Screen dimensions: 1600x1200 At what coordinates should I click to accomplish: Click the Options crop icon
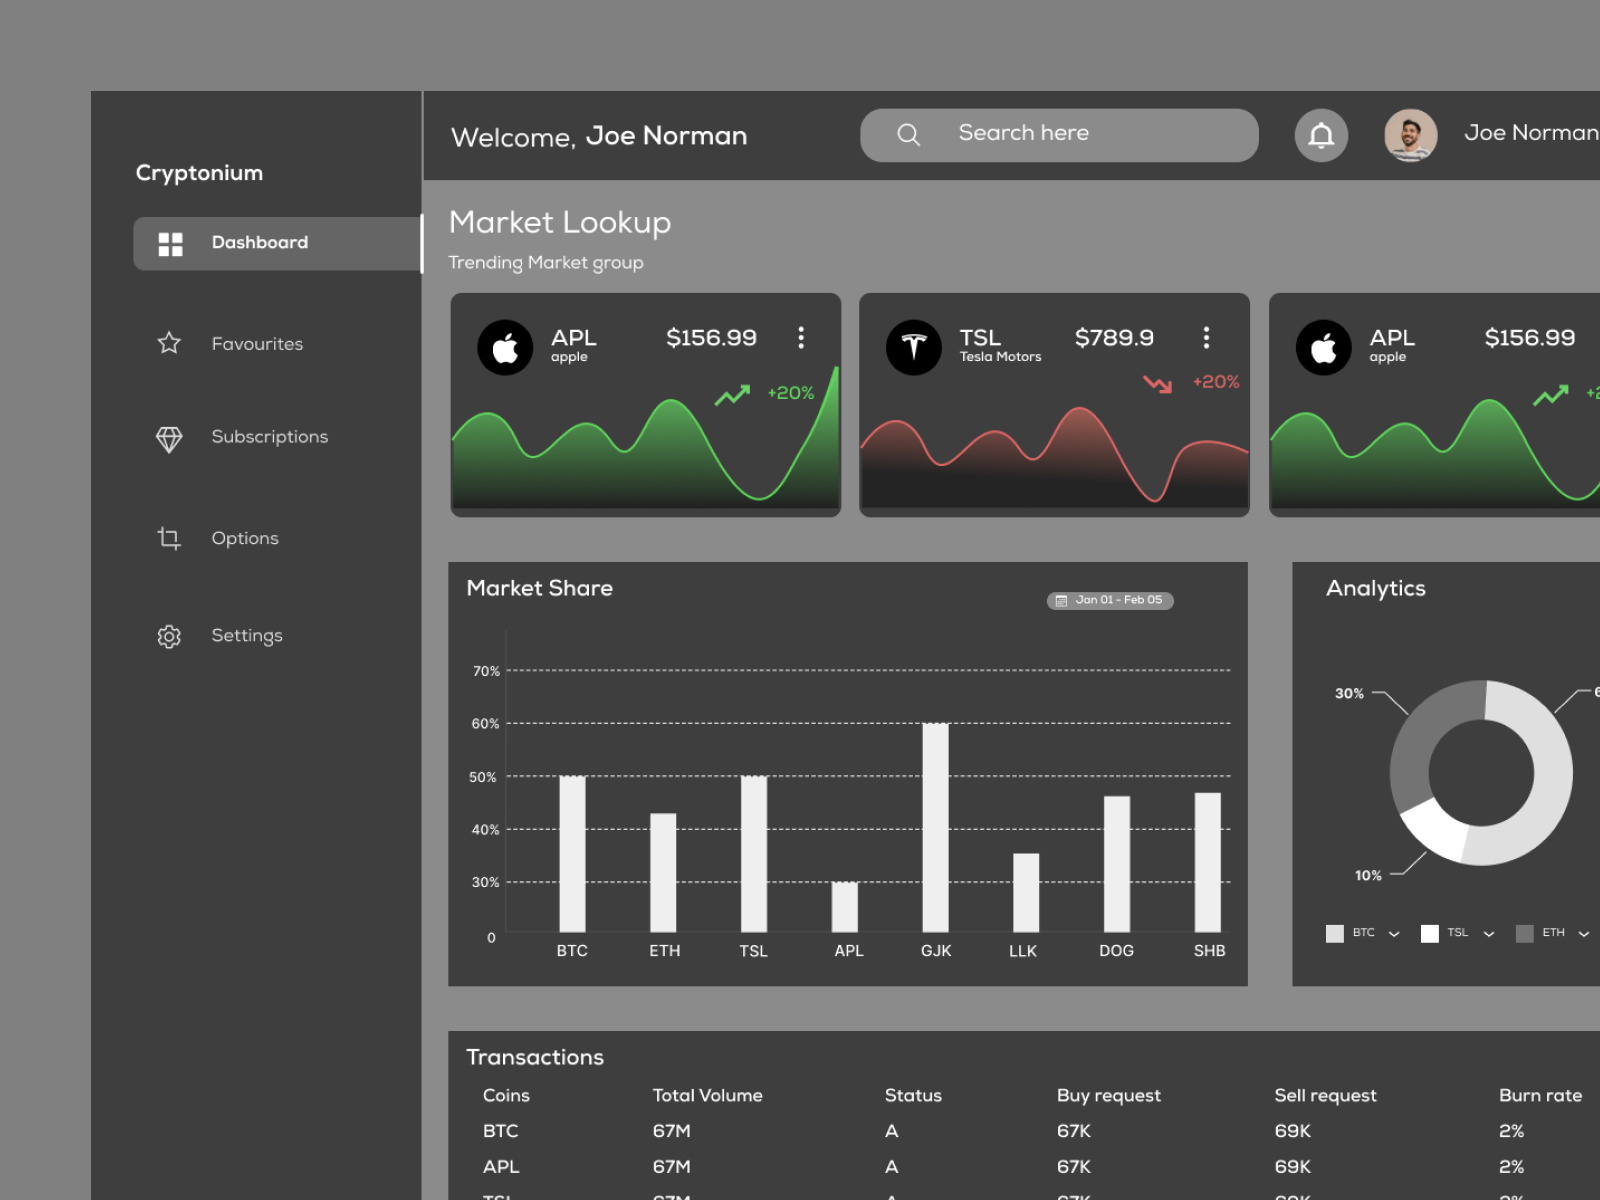click(169, 538)
